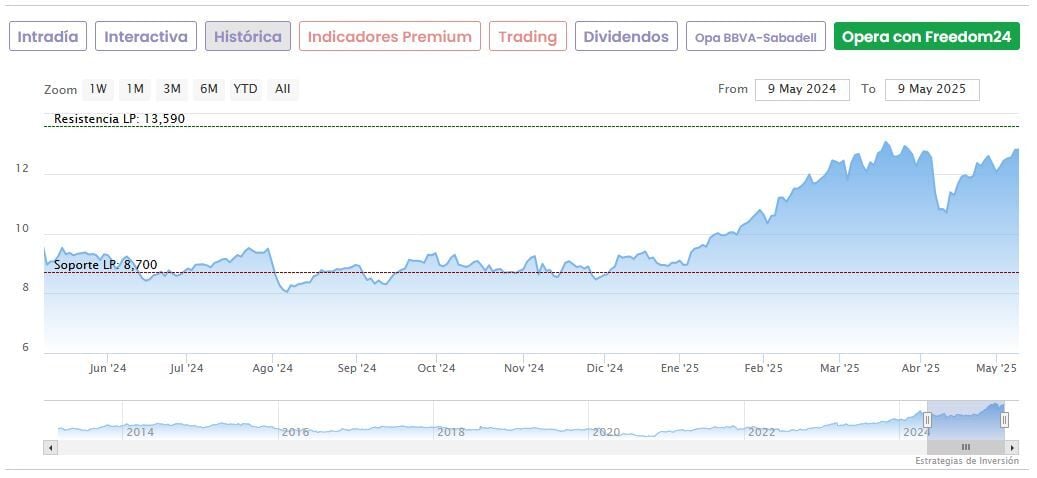The height and width of the screenshot is (478, 1037).
Task: Switch to the Interactiva tab
Action: 146,37
